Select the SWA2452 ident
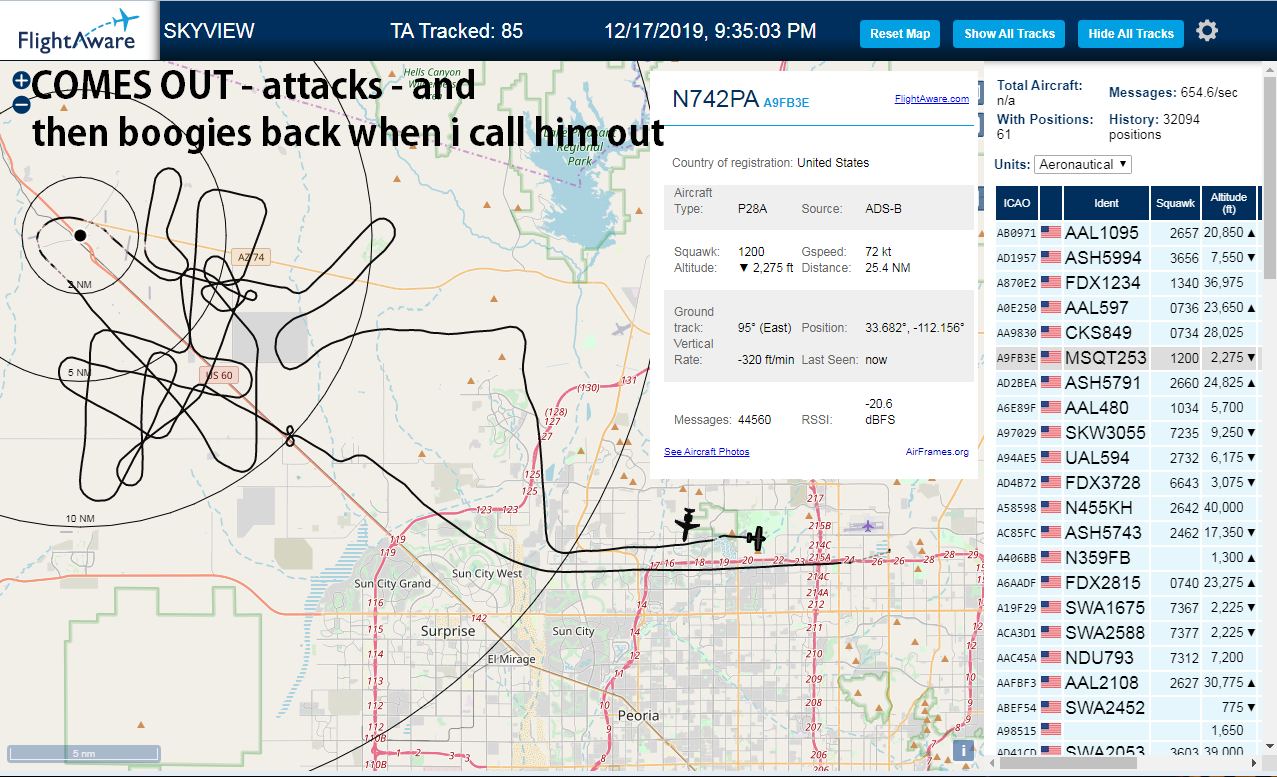 tap(1105, 708)
